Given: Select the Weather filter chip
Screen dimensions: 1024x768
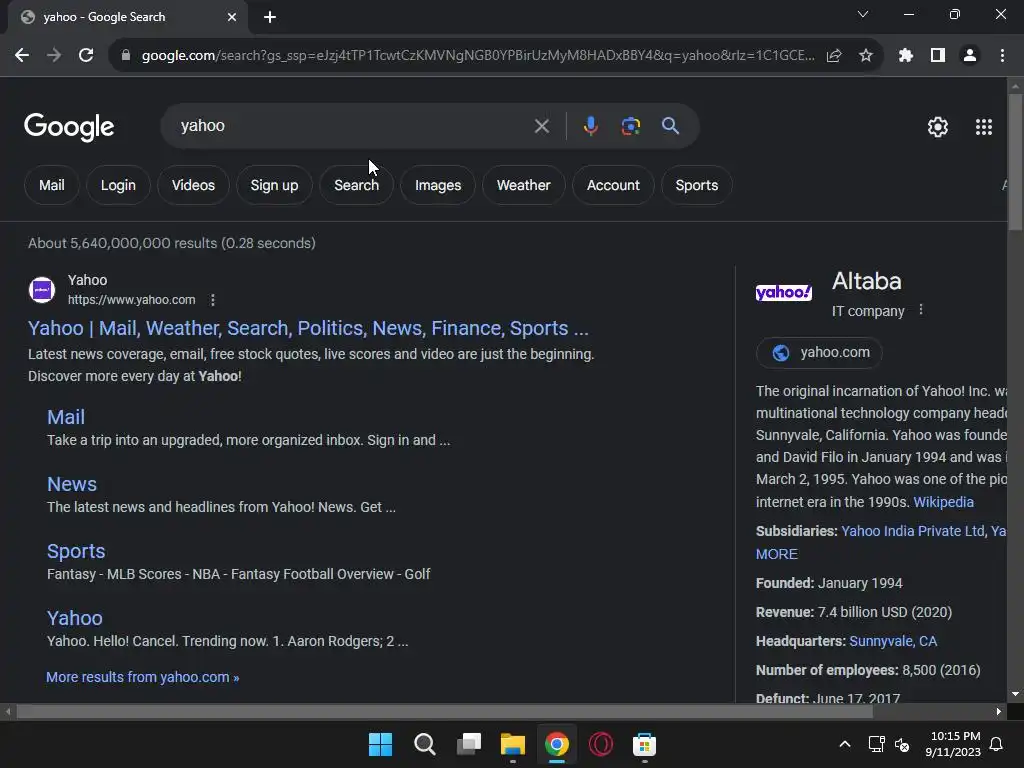Looking at the screenshot, I should point(524,185).
